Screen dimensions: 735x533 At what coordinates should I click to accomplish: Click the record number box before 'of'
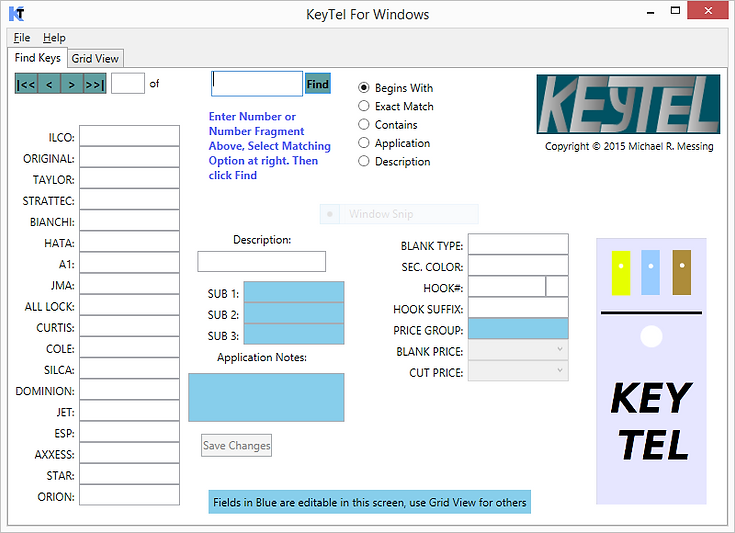point(128,83)
